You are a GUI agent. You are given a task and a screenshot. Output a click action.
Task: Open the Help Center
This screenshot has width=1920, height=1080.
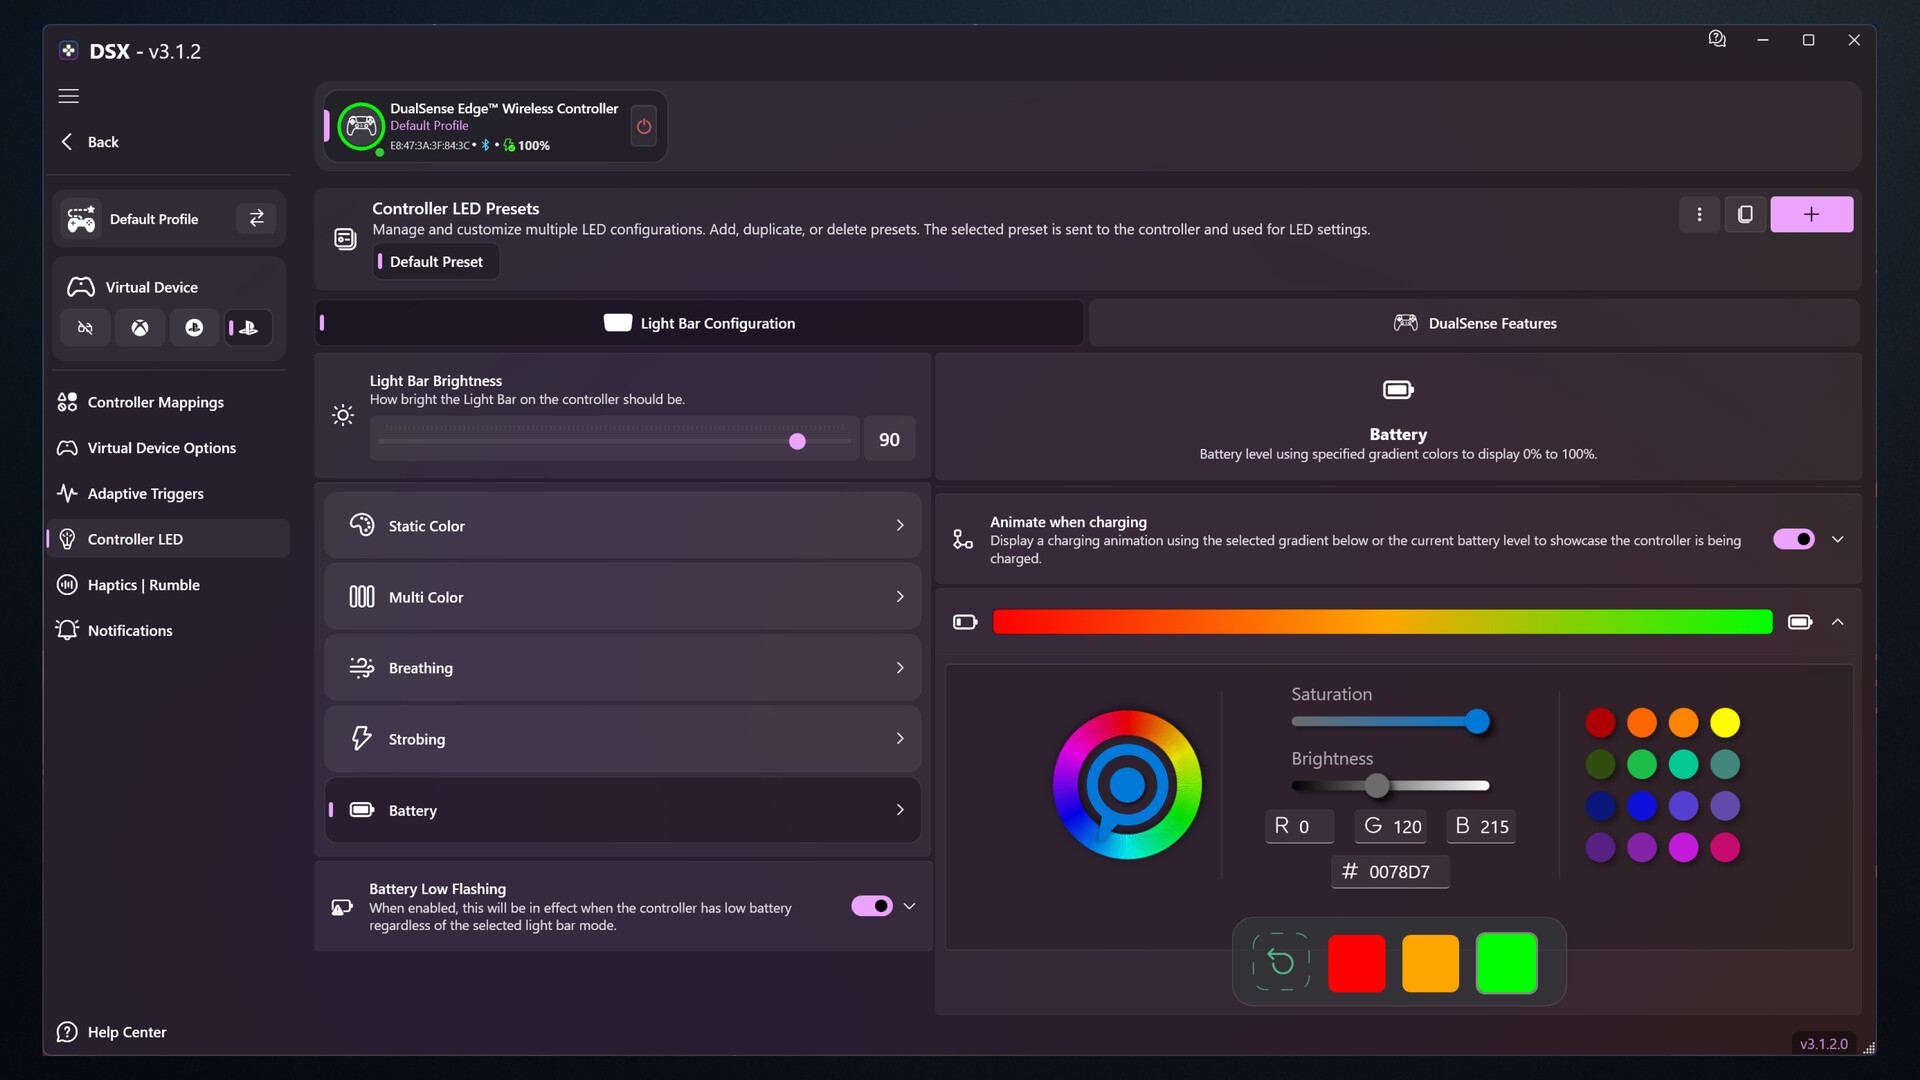coord(126,1031)
